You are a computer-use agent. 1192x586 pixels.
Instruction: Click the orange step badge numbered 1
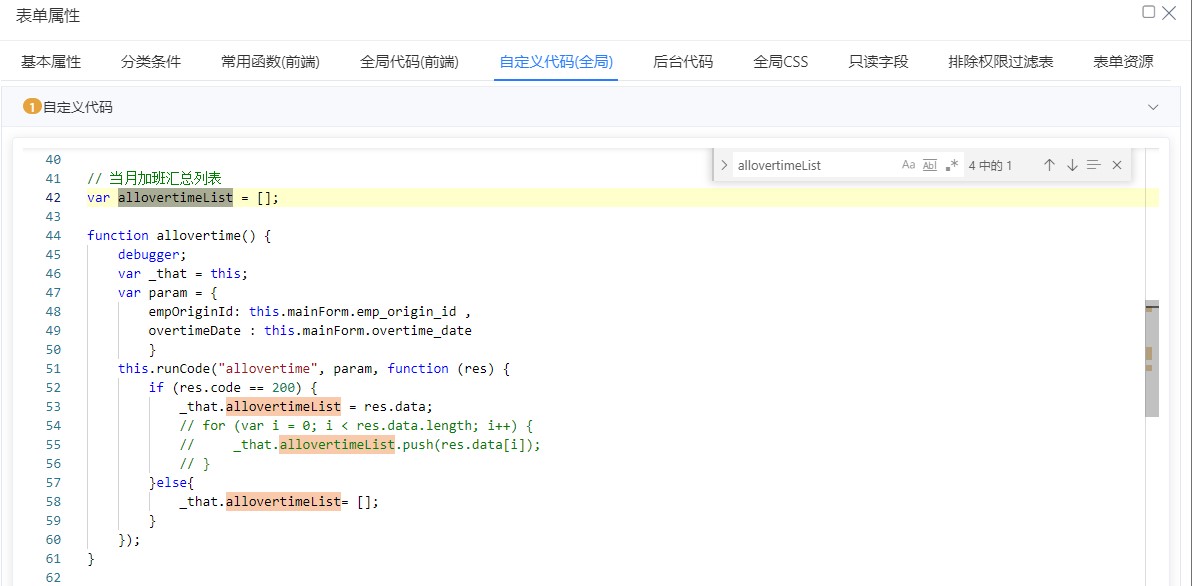point(31,107)
